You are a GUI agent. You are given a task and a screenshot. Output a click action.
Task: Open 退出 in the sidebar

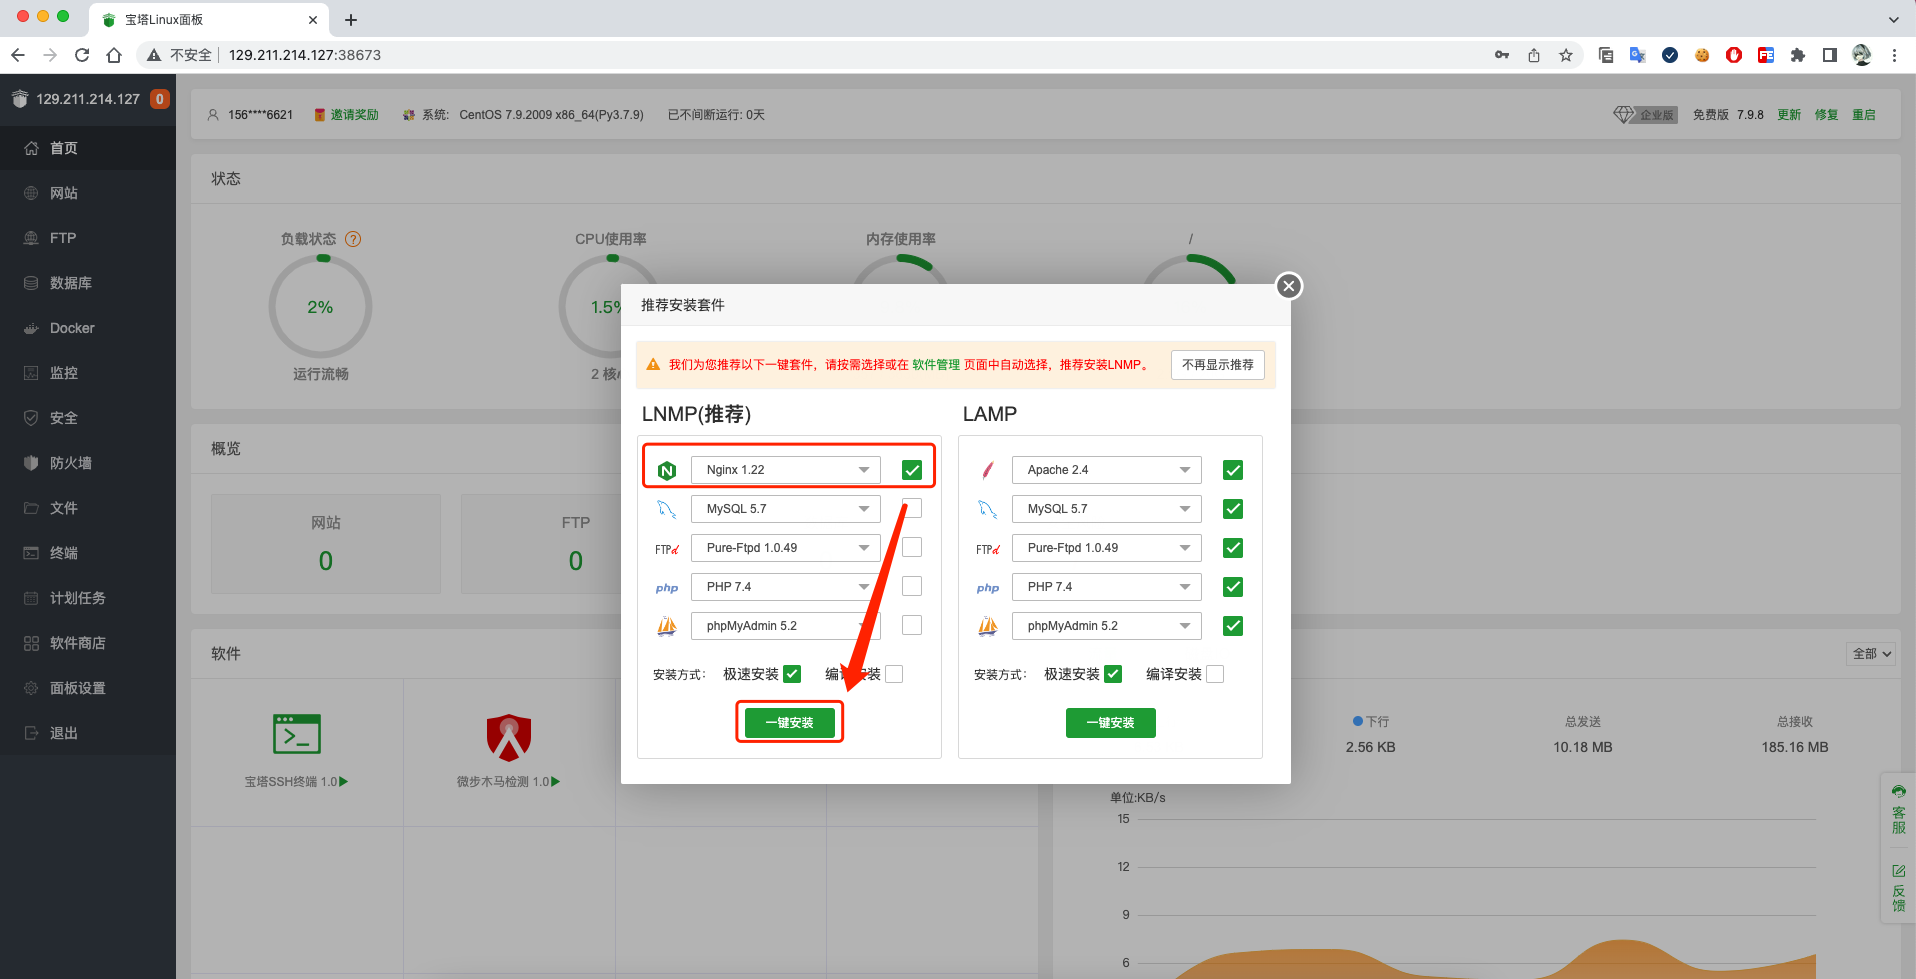(x=88, y=733)
